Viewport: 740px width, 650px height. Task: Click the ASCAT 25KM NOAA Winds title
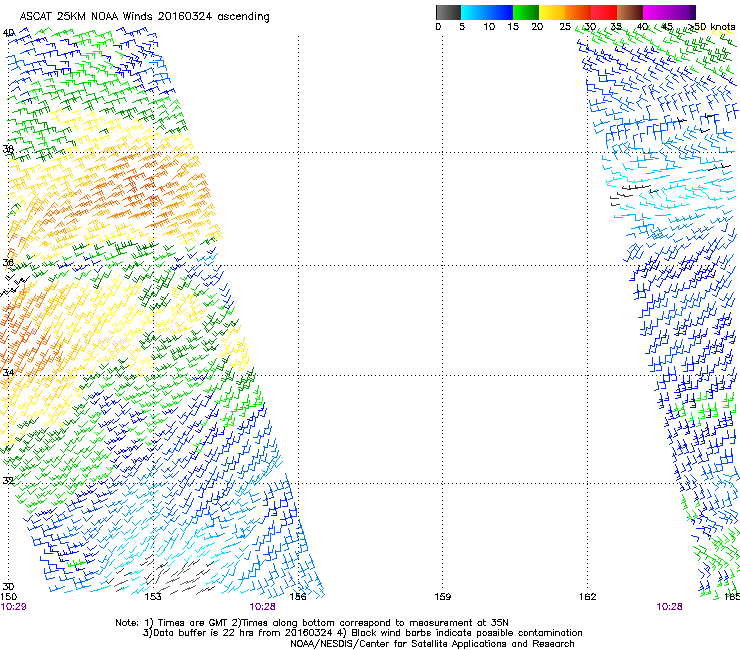coord(144,17)
